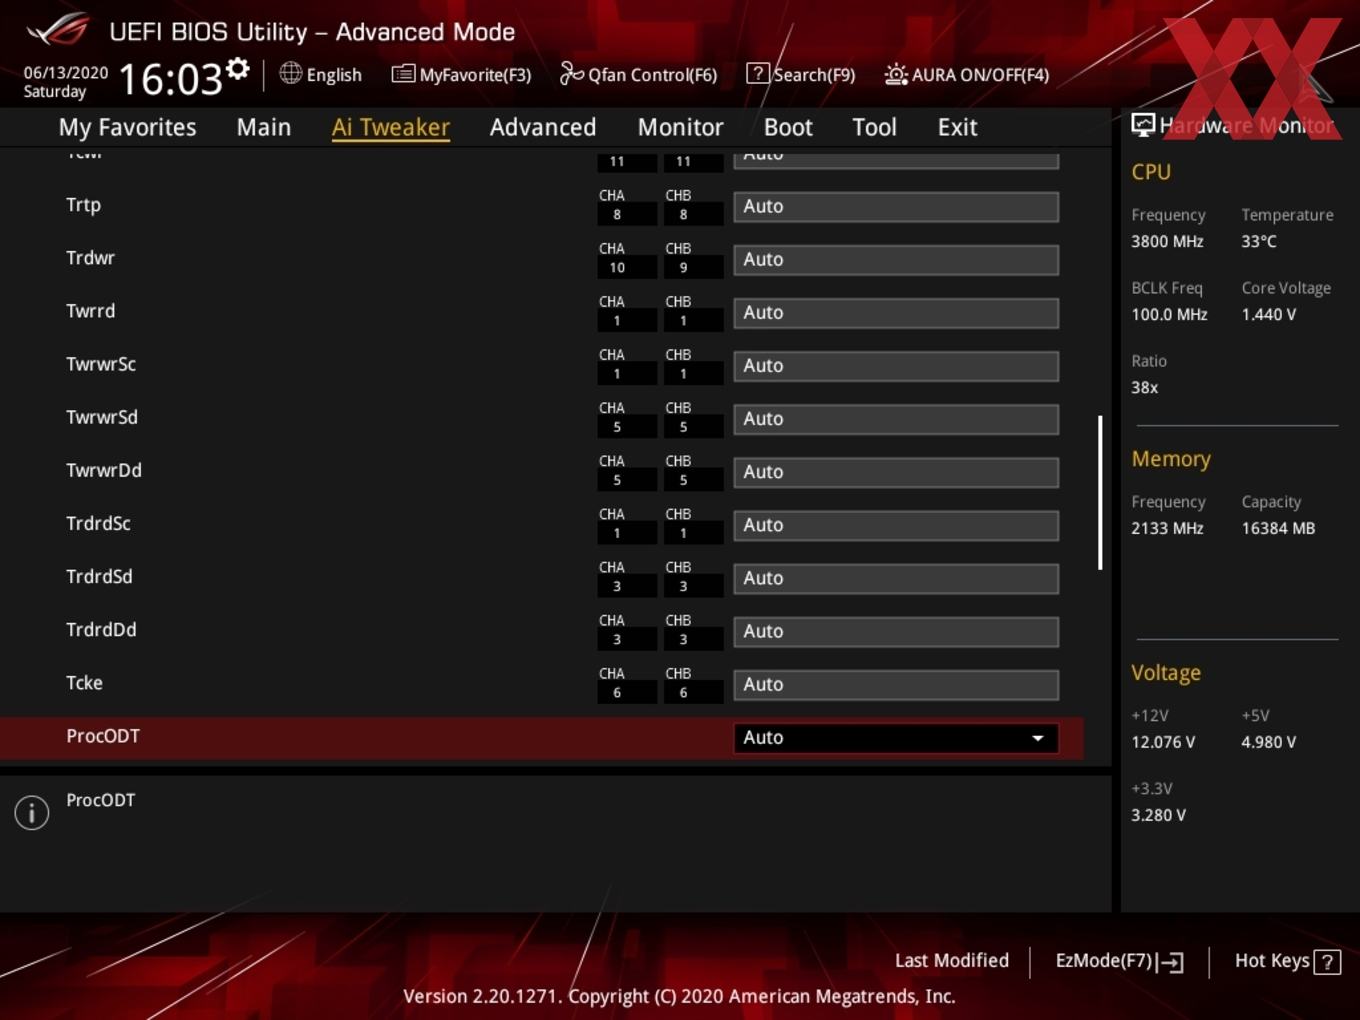Click the Trdwr Auto input field

tap(896, 260)
